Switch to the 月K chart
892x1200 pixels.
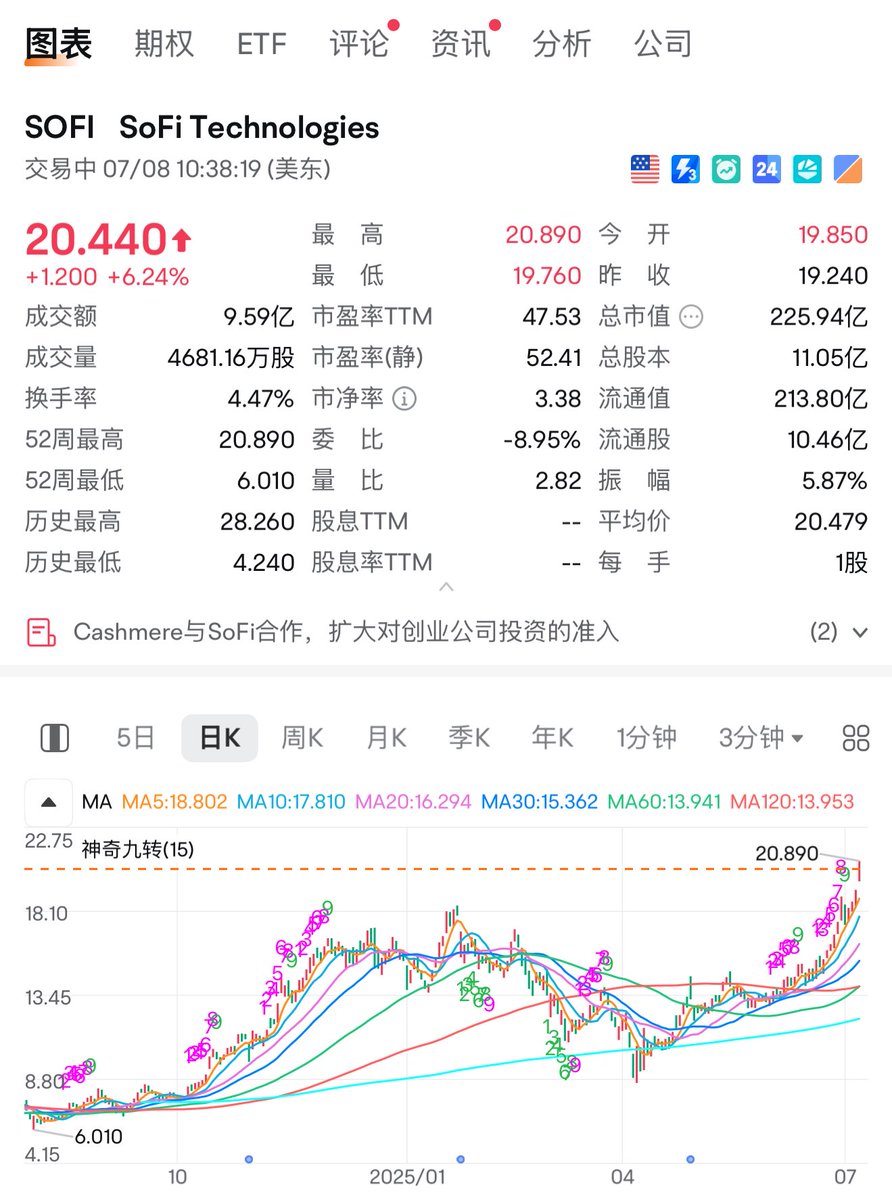[x=386, y=739]
